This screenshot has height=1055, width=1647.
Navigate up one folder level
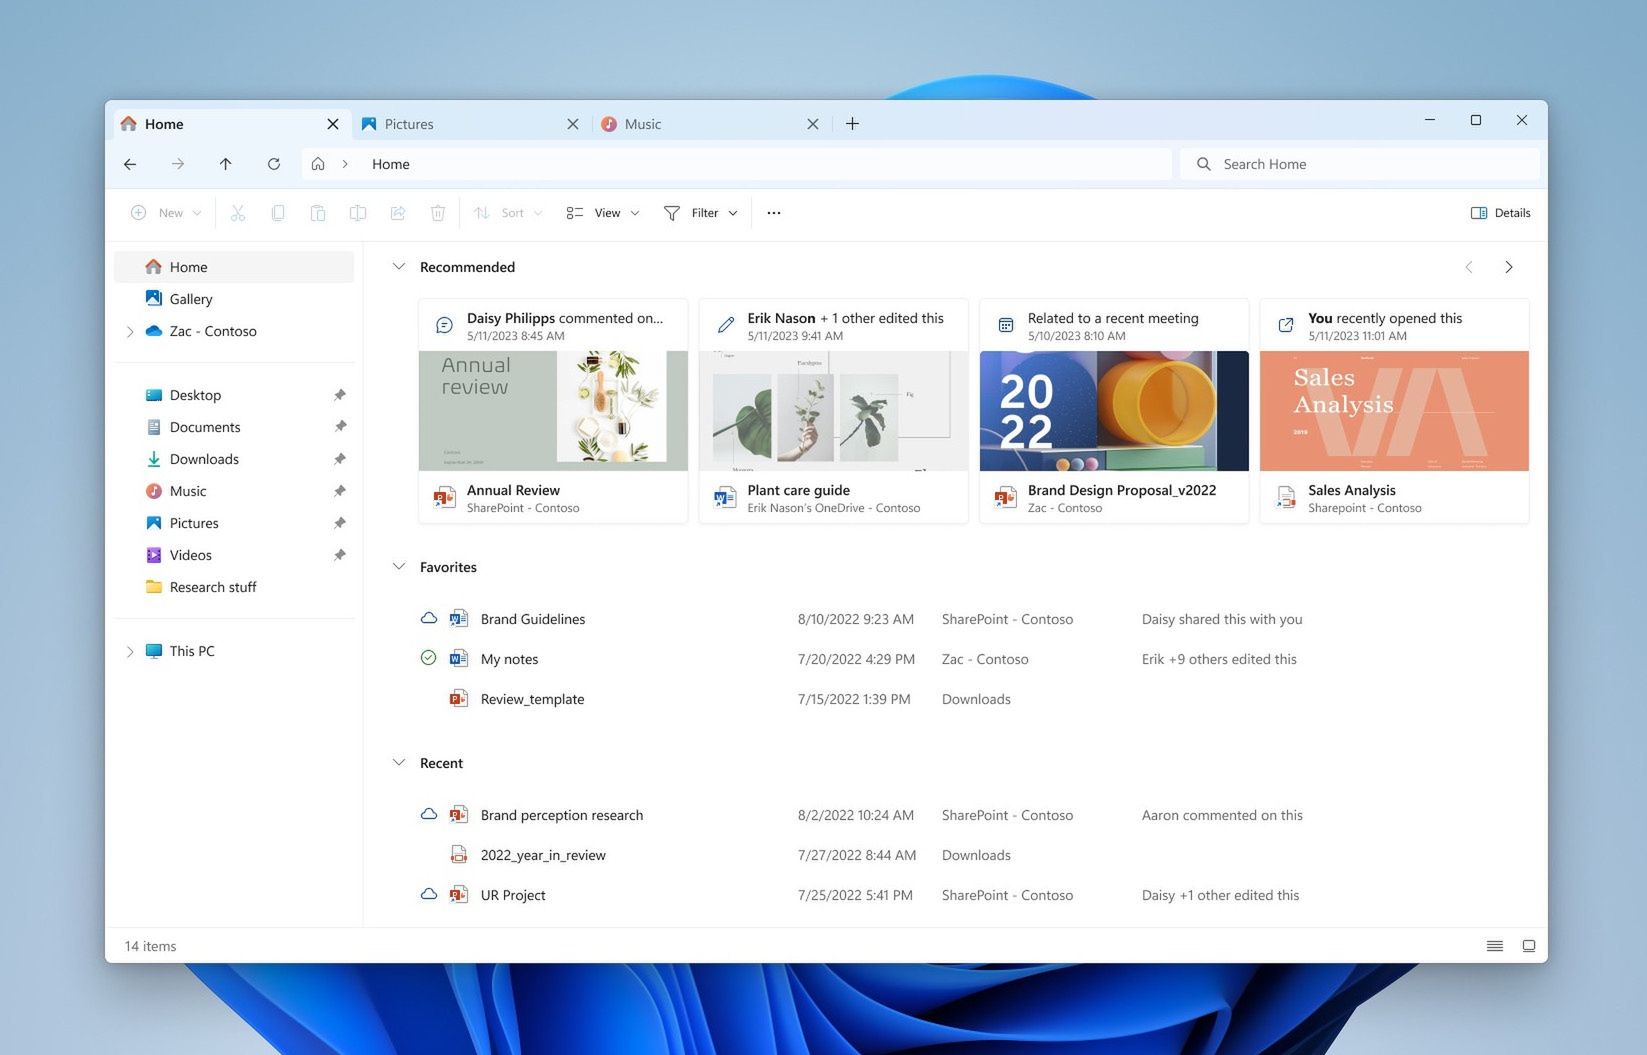(226, 164)
